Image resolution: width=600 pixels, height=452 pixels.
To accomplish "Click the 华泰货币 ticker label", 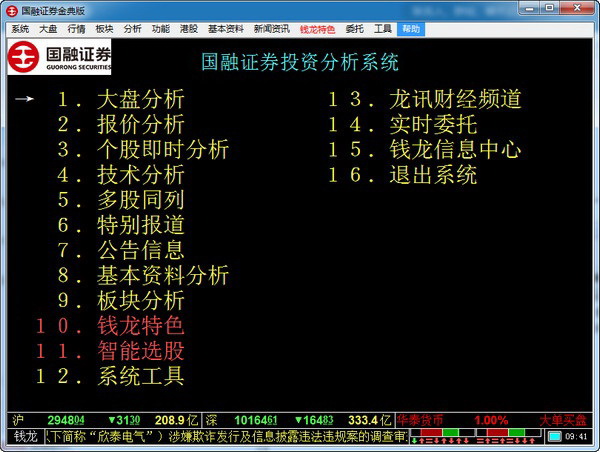I will pyautogui.click(x=420, y=421).
